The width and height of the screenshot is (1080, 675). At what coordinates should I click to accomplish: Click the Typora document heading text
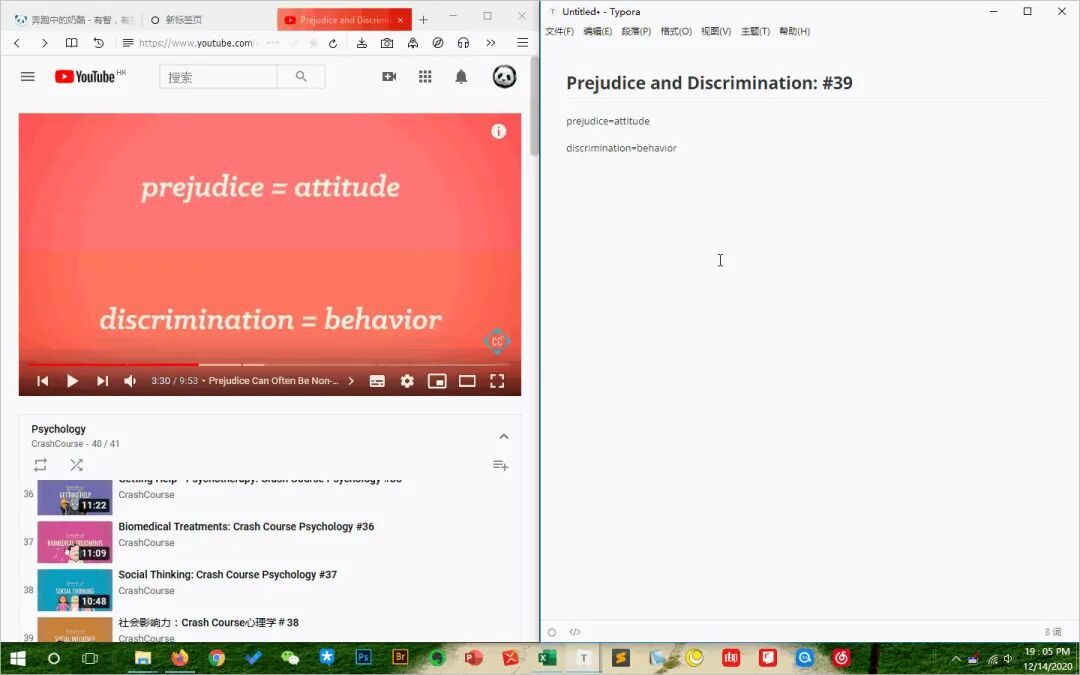(x=709, y=83)
